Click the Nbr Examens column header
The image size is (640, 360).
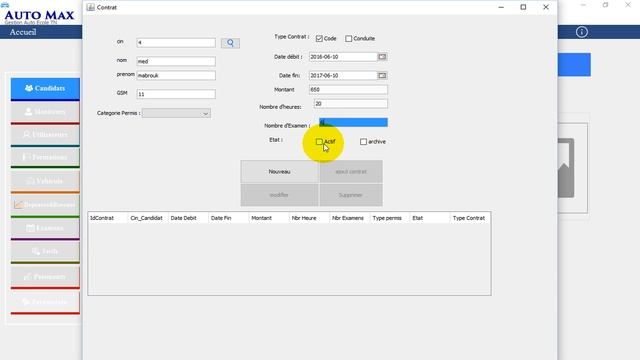click(x=350, y=218)
